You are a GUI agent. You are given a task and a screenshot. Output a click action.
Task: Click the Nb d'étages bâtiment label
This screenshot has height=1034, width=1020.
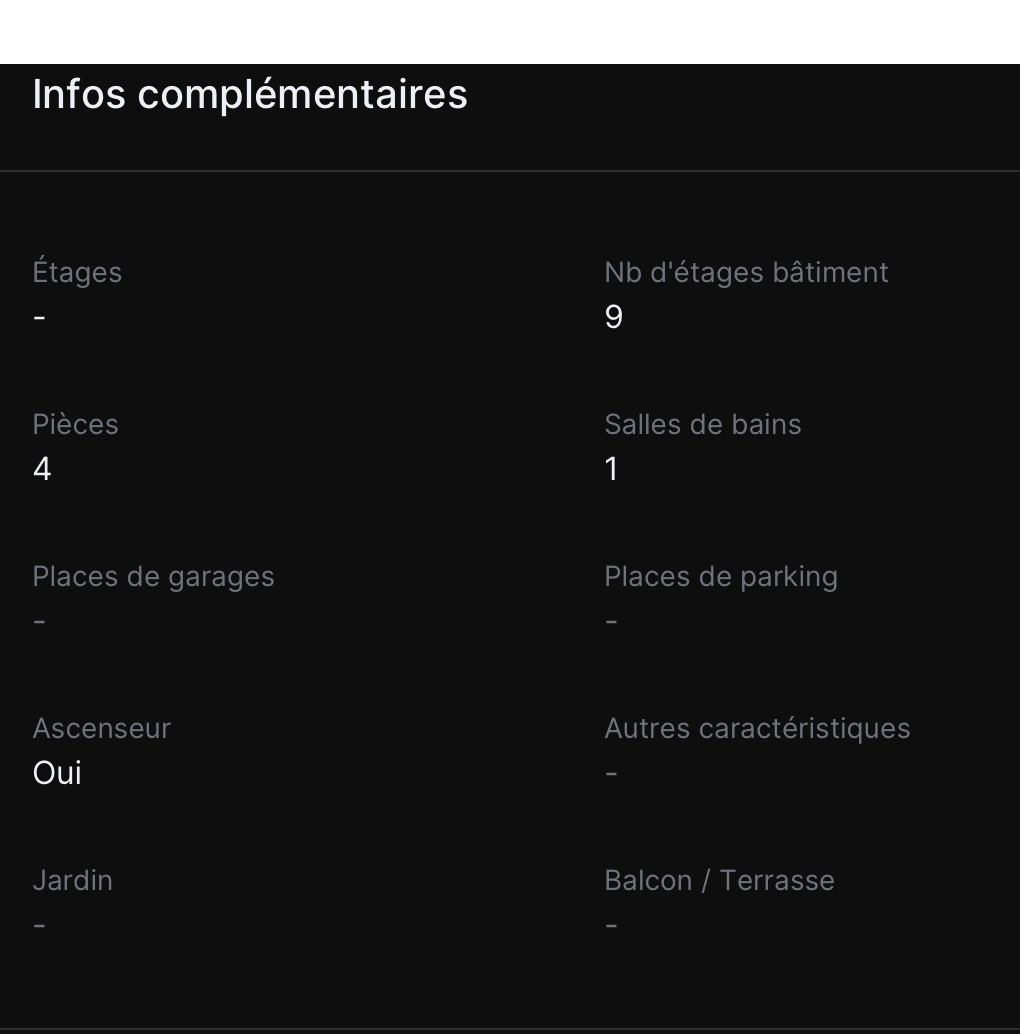tap(746, 272)
